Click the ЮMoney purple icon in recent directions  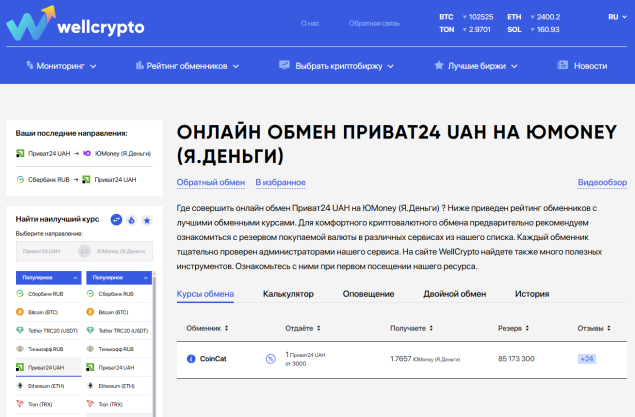pos(87,153)
